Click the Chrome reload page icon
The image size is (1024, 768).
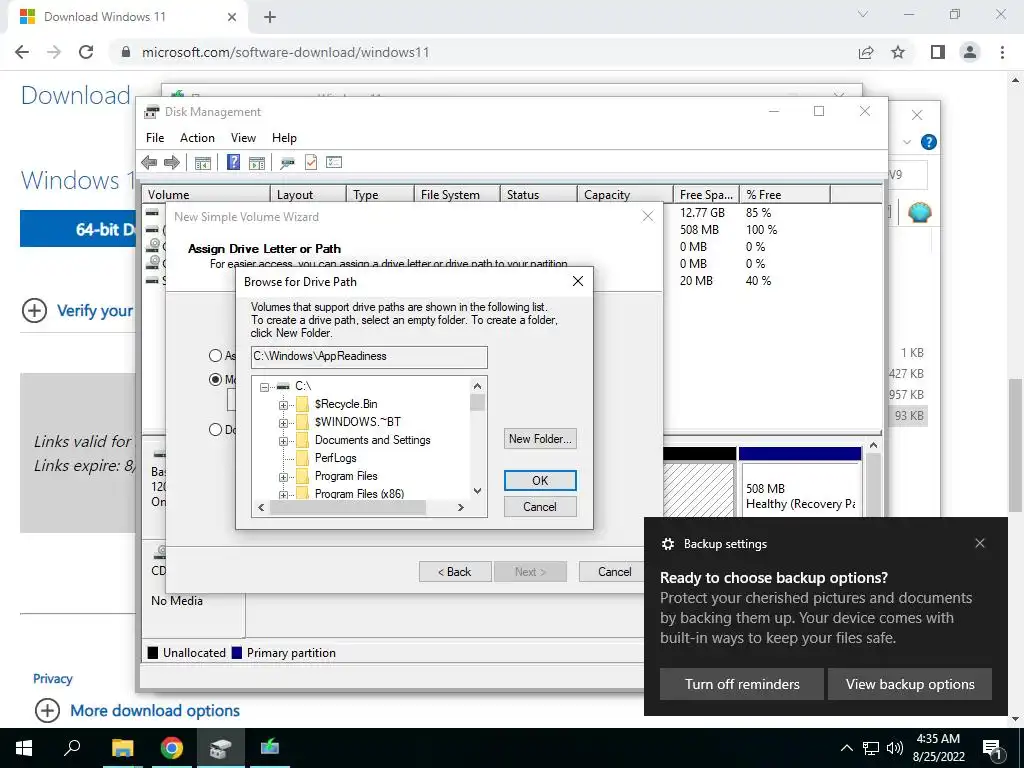click(86, 52)
